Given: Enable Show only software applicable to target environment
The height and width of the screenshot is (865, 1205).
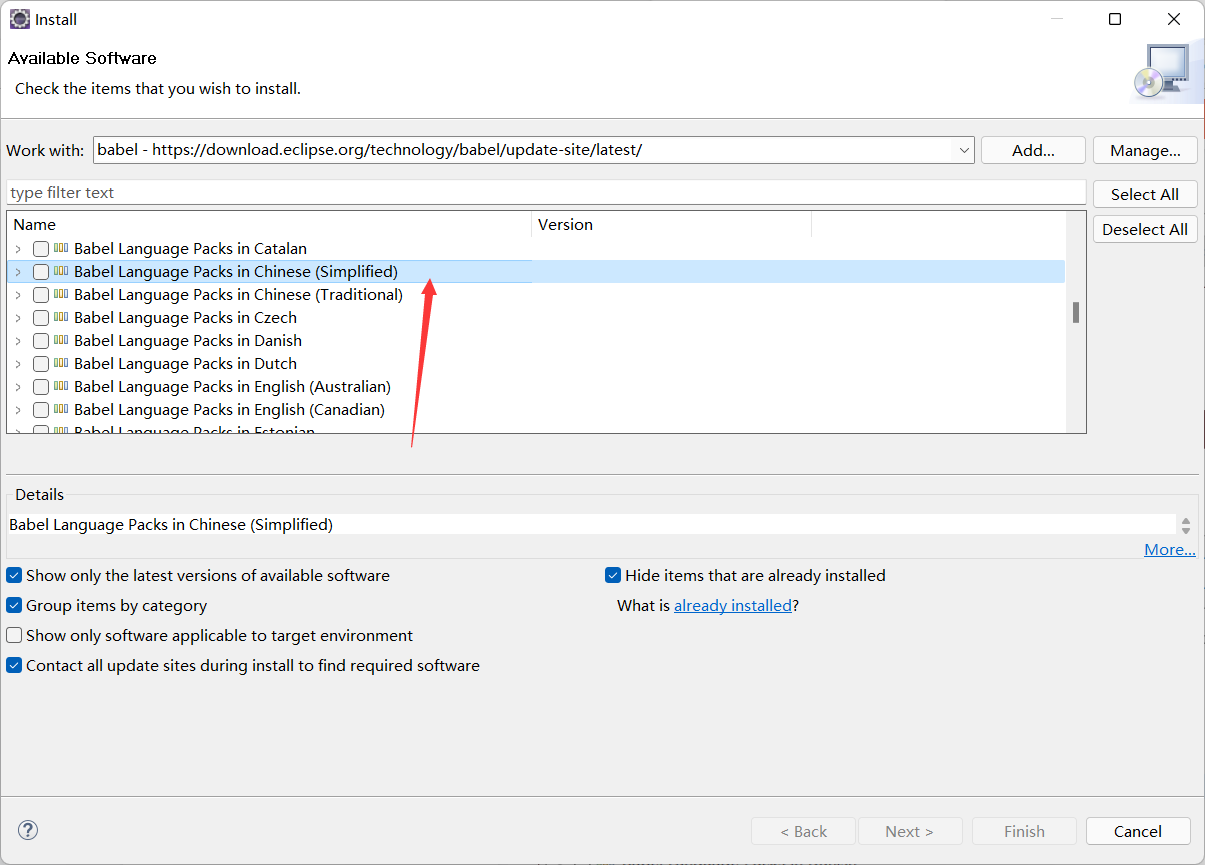Looking at the screenshot, I should click(14, 635).
